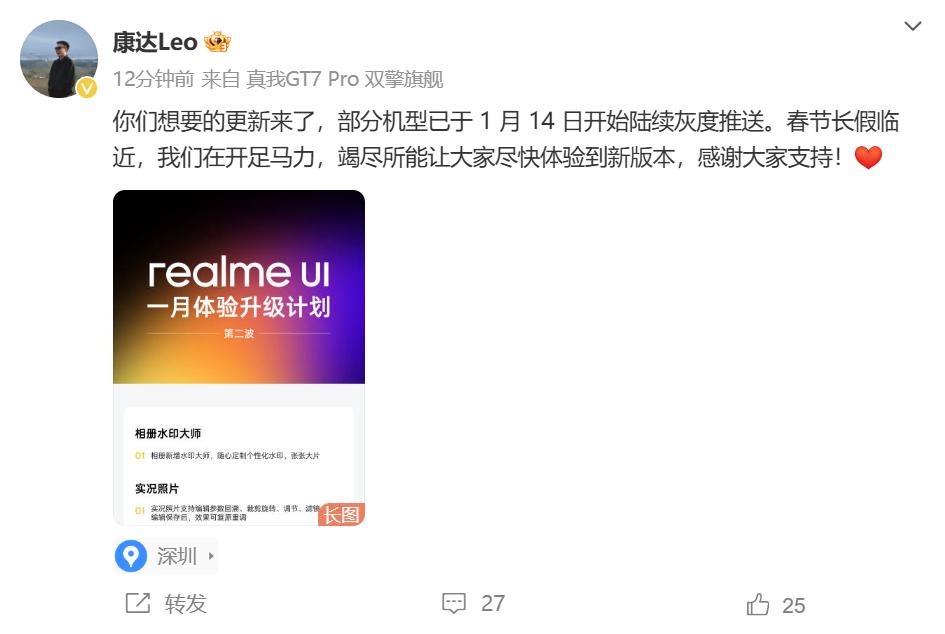Click the like count 25
Screen dimensions: 945x634
793,605
